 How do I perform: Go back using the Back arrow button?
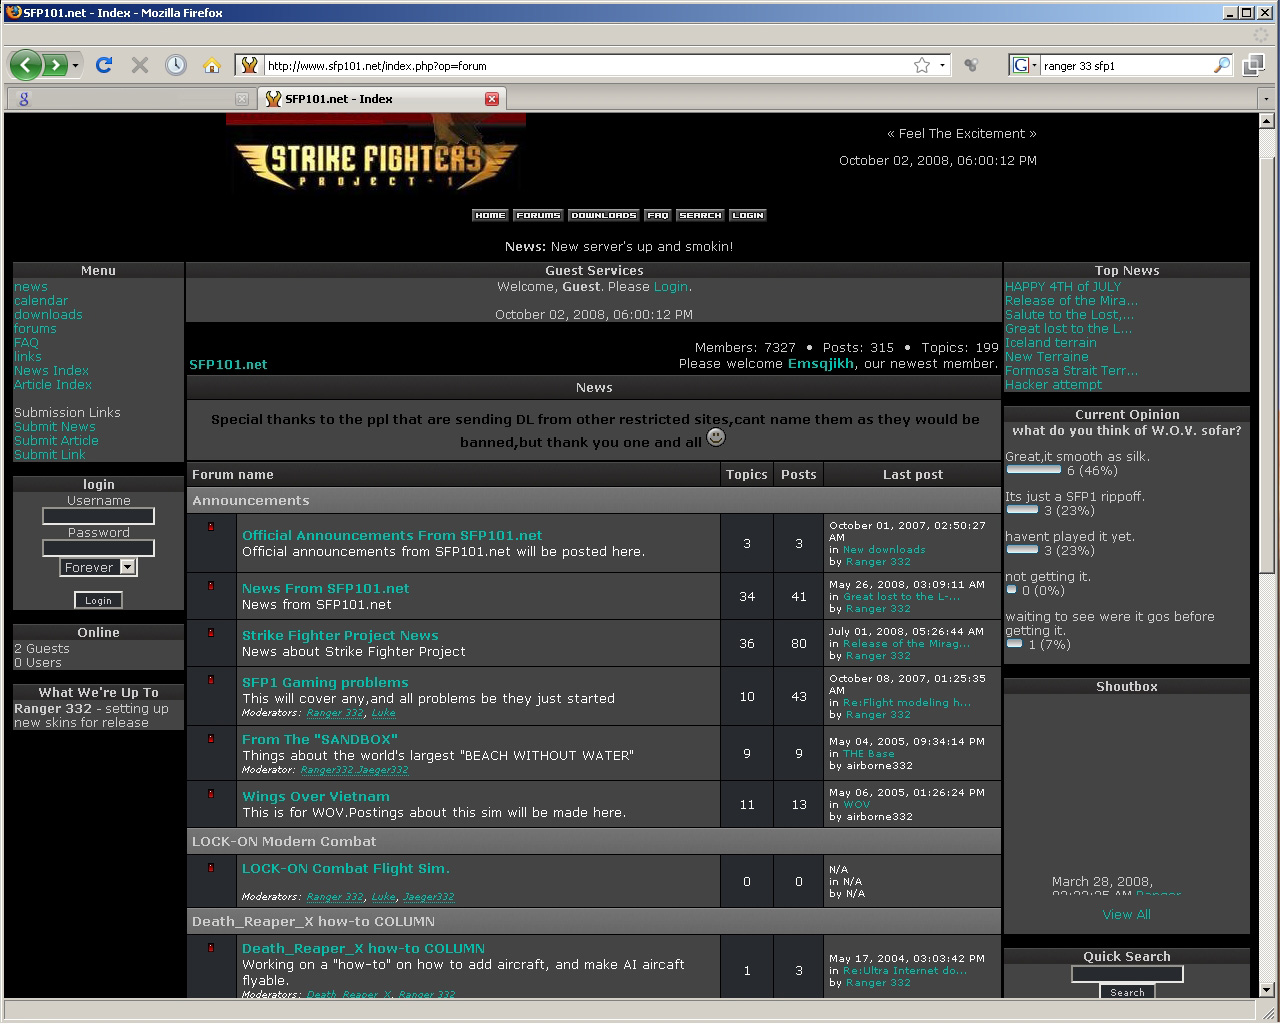point(26,66)
